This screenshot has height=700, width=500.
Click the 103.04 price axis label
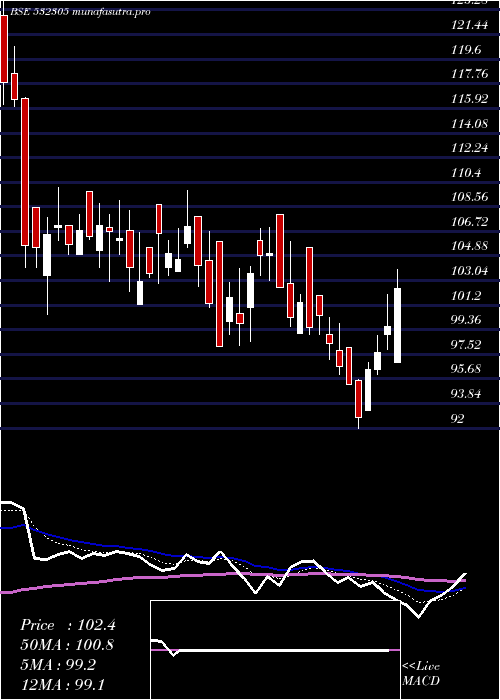469,271
